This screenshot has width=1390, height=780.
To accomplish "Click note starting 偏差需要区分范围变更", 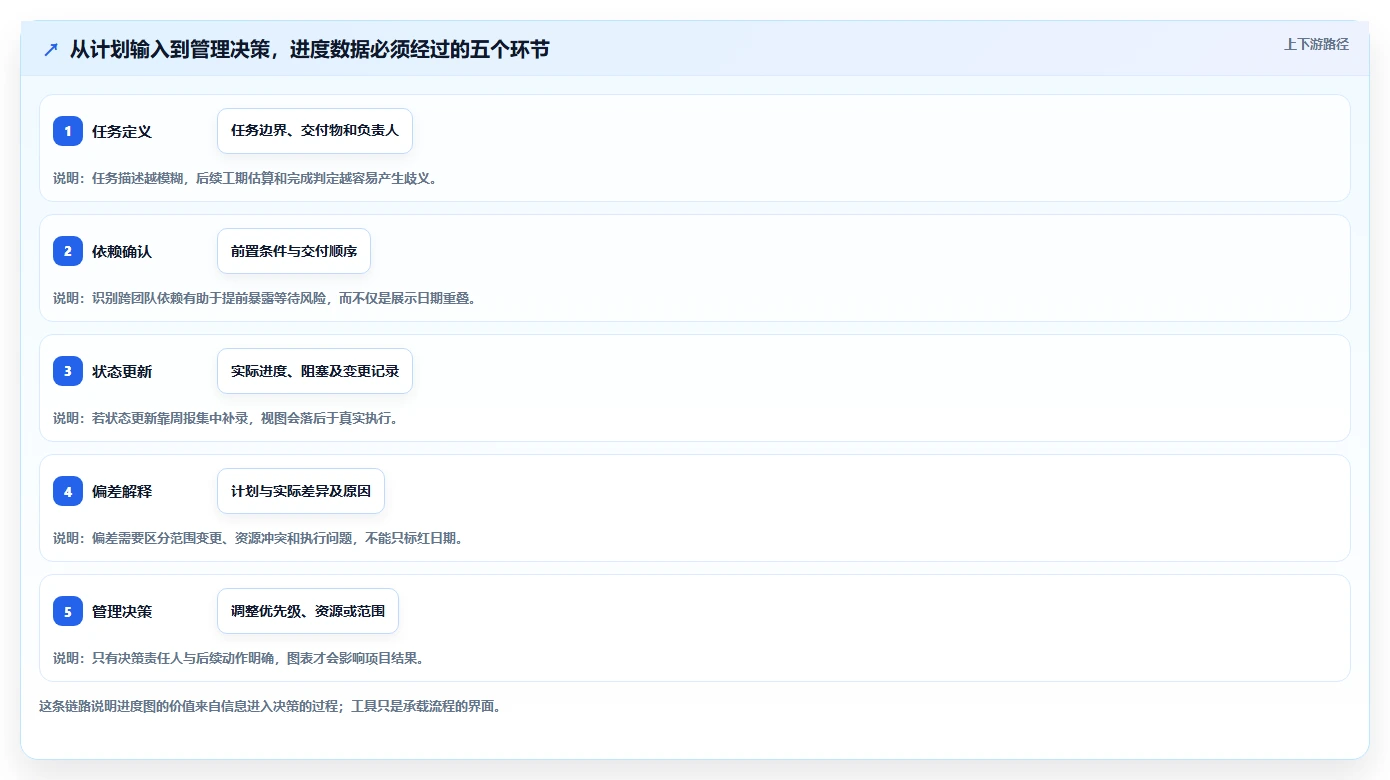I will tap(258, 538).
